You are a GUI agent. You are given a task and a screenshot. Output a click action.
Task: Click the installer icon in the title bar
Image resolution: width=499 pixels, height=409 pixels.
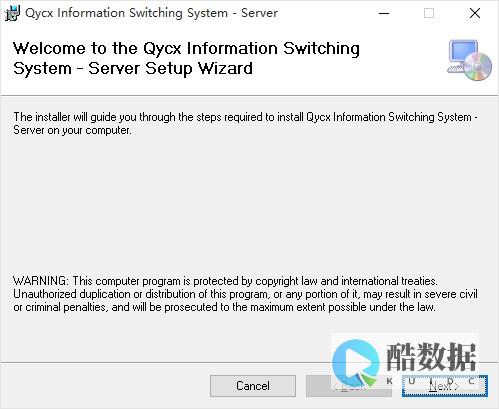[12, 13]
